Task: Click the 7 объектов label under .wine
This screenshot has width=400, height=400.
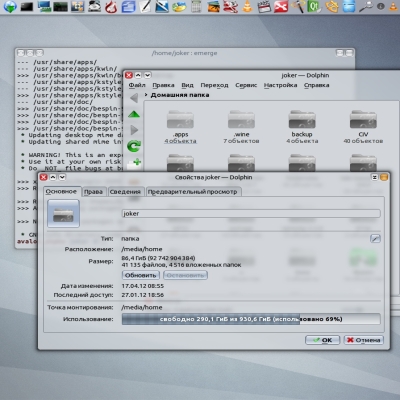Action: click(241, 141)
